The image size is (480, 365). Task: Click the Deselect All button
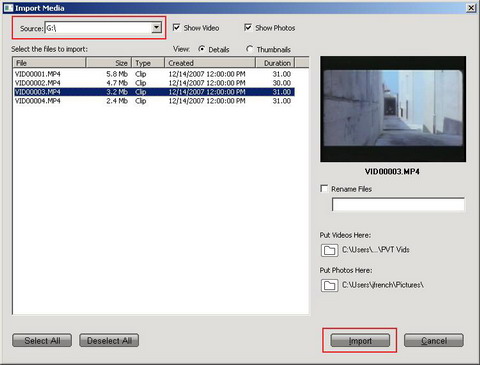point(109,341)
